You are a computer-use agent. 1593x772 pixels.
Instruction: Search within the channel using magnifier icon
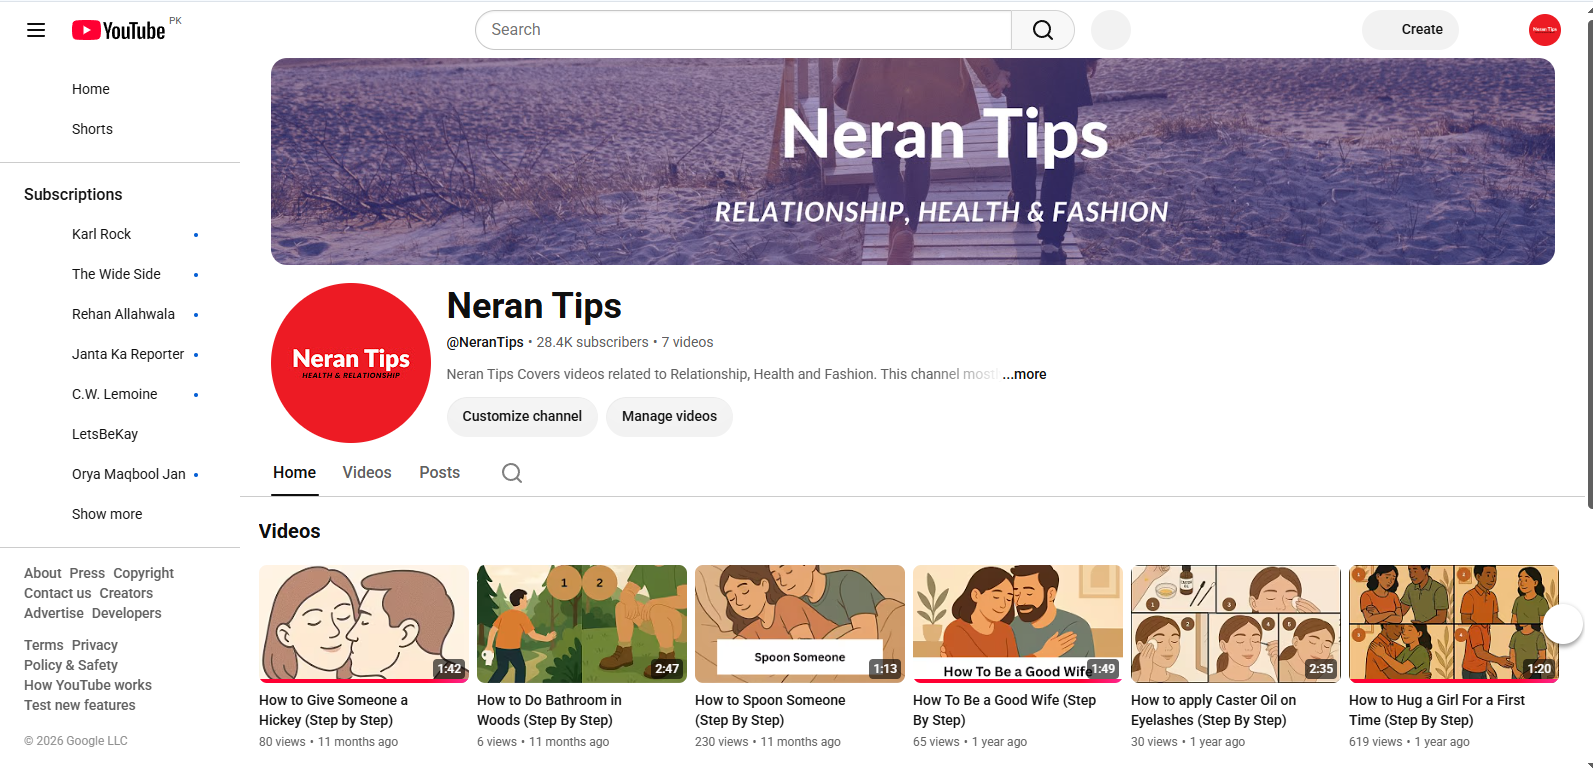512,473
